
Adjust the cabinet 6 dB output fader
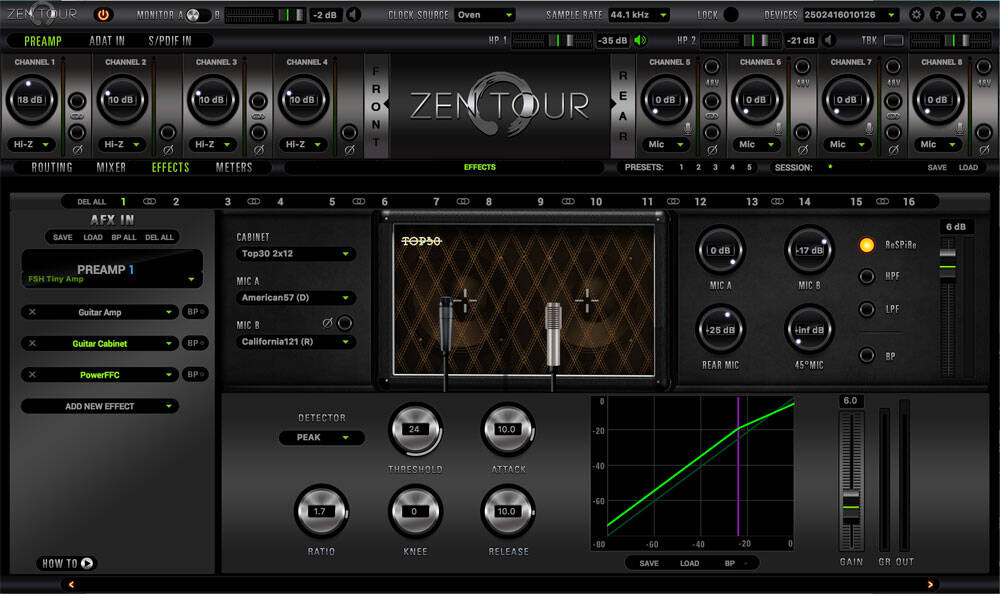(948, 265)
